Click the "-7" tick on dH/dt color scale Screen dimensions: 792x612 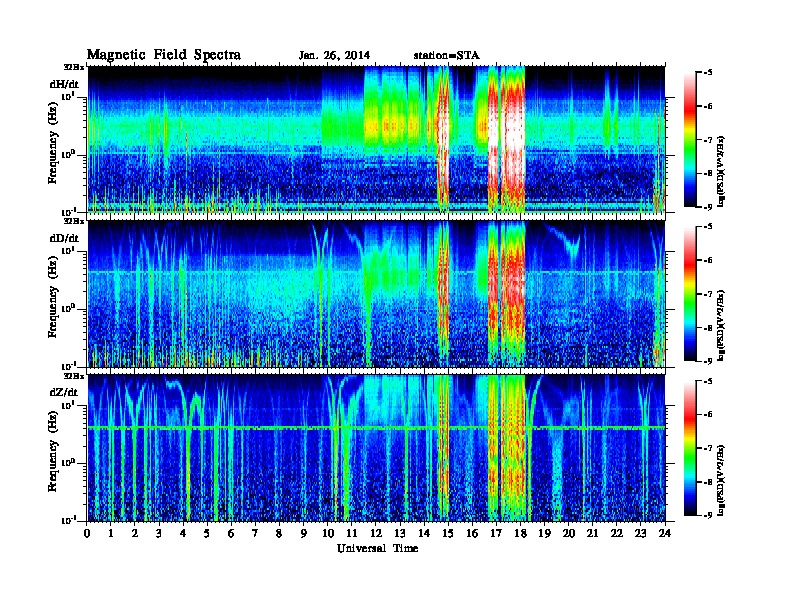pos(707,140)
